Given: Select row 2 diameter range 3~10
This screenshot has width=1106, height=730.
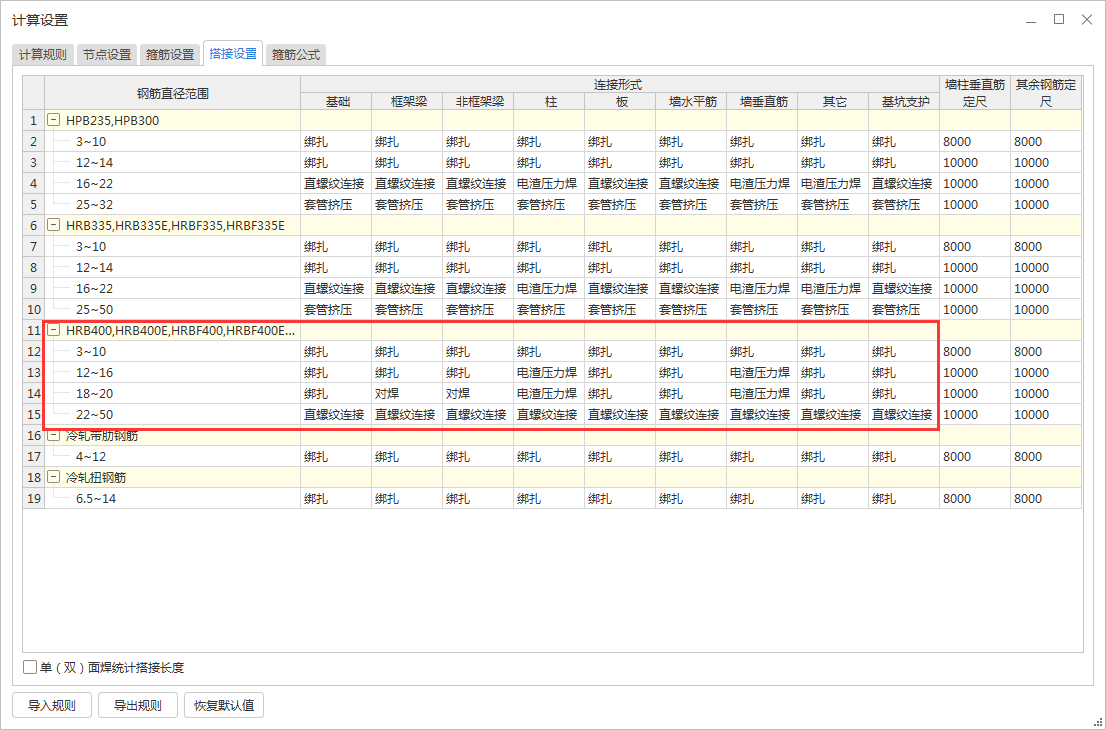Looking at the screenshot, I should tap(173, 141).
